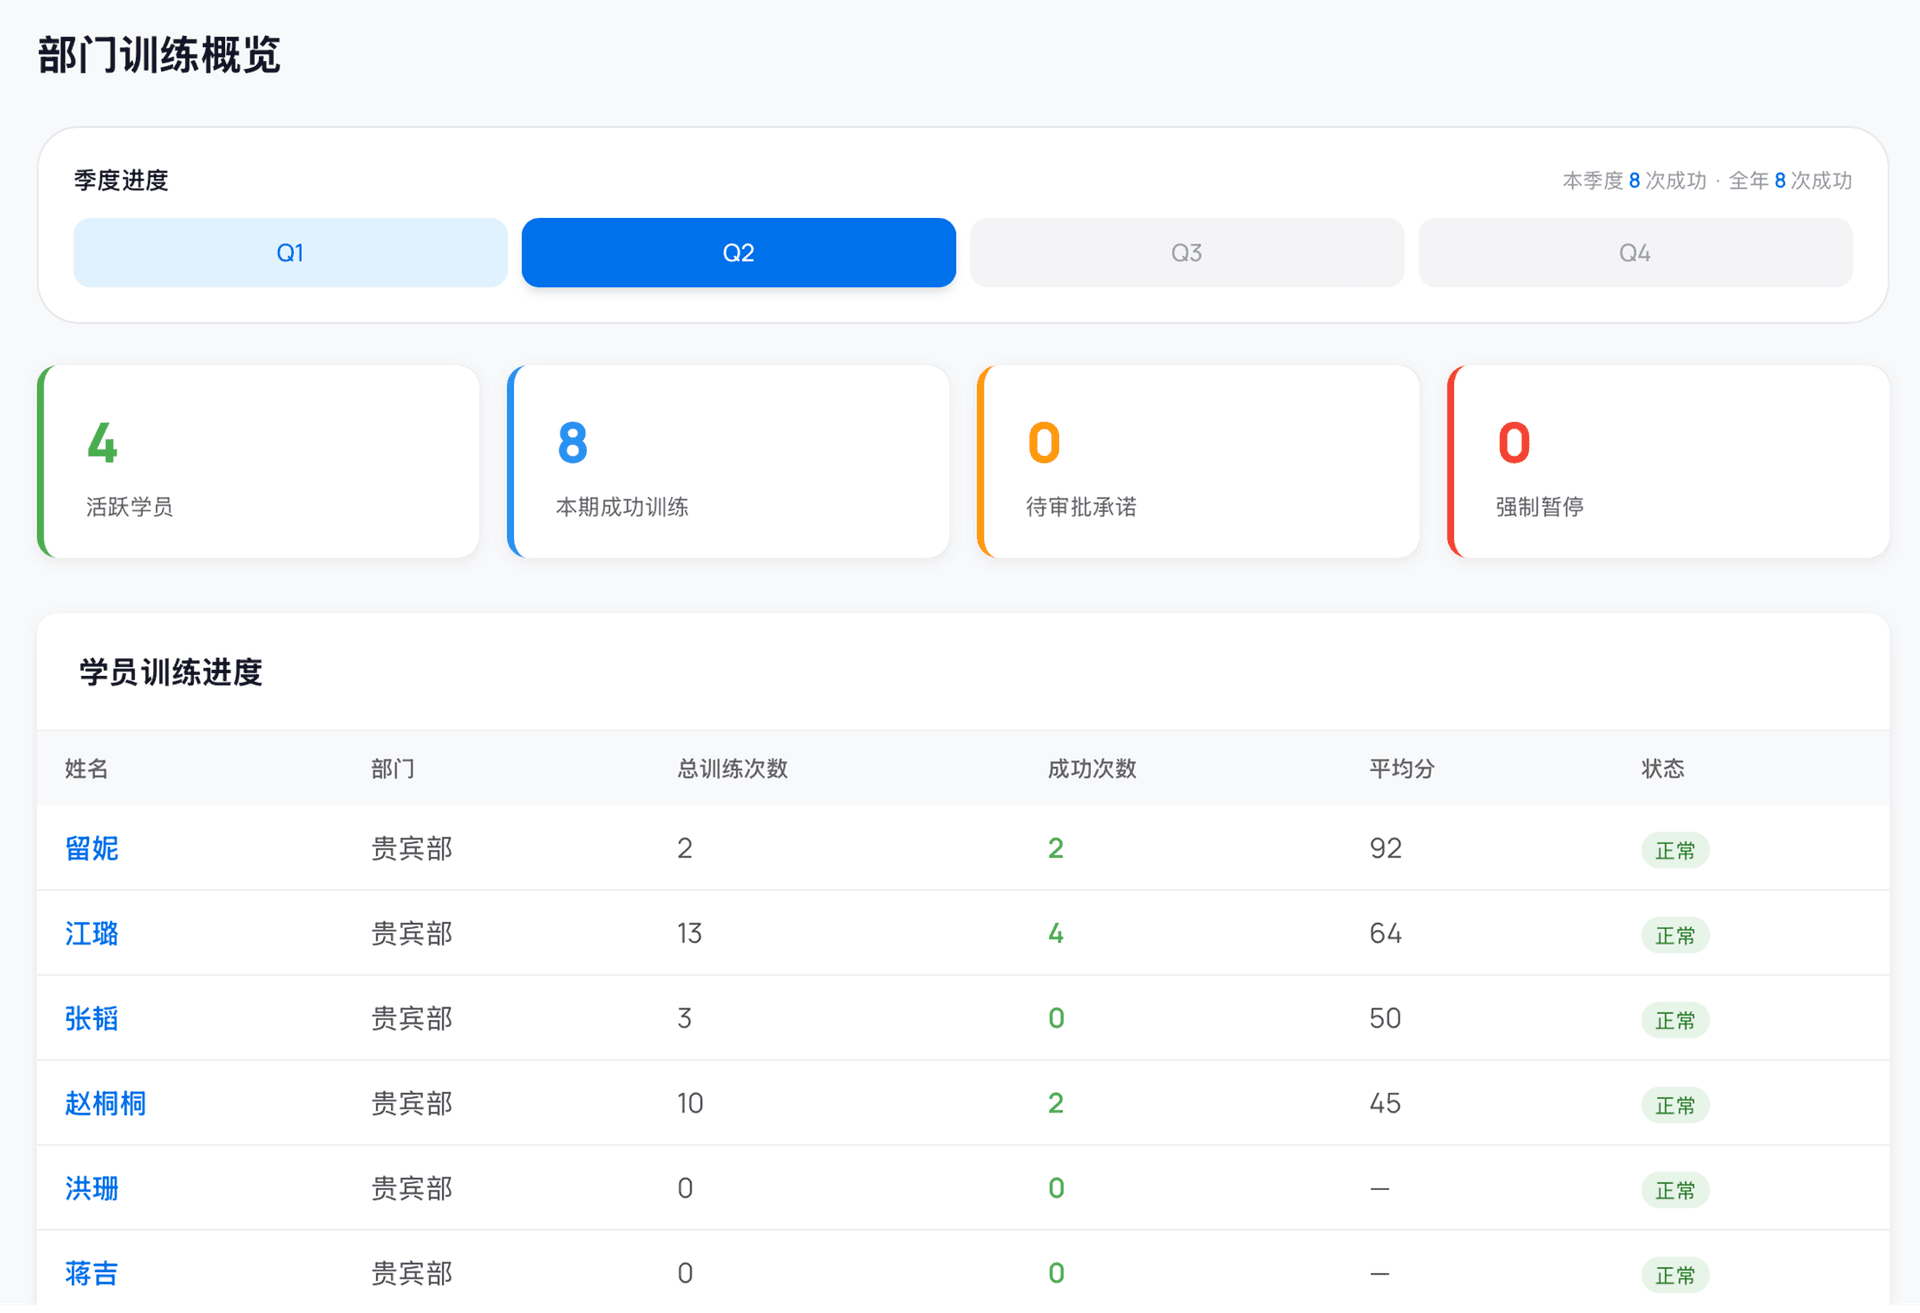Click the 本季度 8 次成功 summary text
Viewport: 1920px width, 1313px height.
[1634, 181]
